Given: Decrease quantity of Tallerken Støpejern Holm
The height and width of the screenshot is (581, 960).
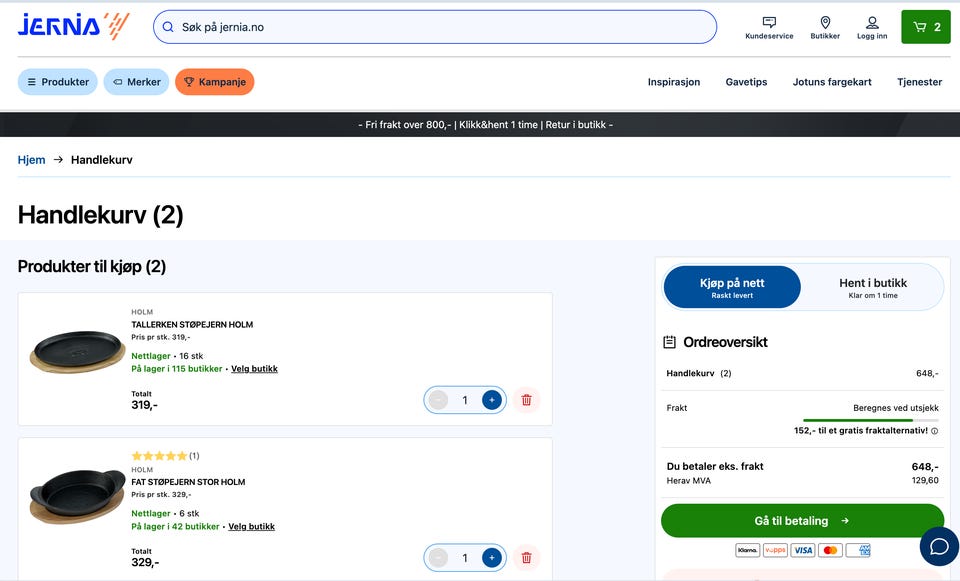Looking at the screenshot, I should point(438,400).
